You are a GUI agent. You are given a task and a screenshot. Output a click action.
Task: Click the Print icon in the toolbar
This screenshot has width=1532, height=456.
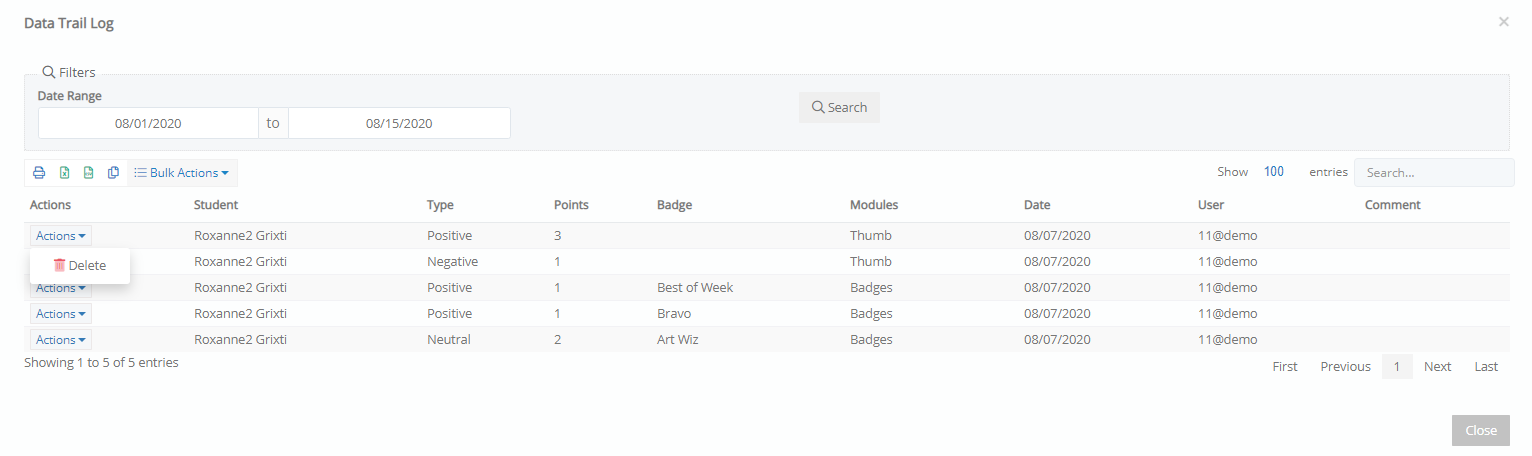tap(39, 173)
